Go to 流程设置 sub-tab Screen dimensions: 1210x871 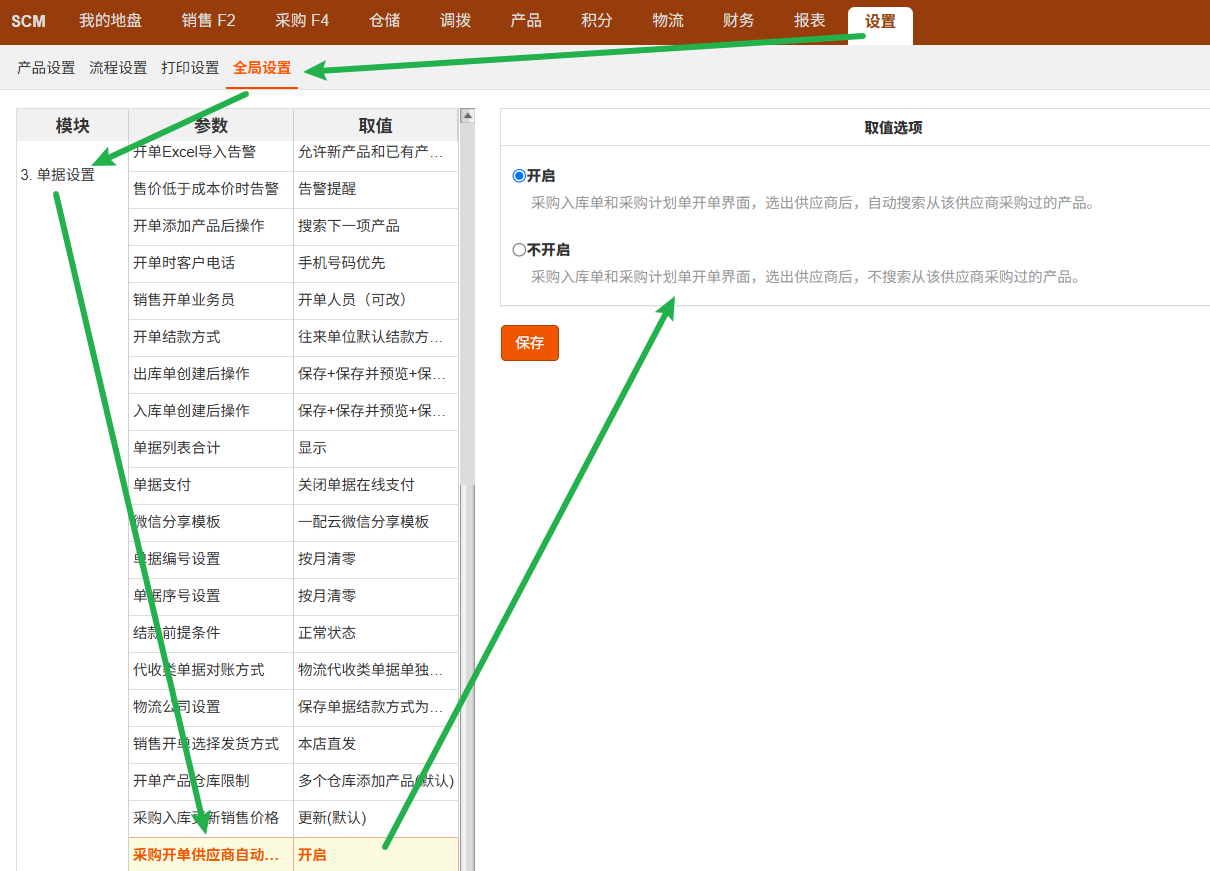point(118,68)
